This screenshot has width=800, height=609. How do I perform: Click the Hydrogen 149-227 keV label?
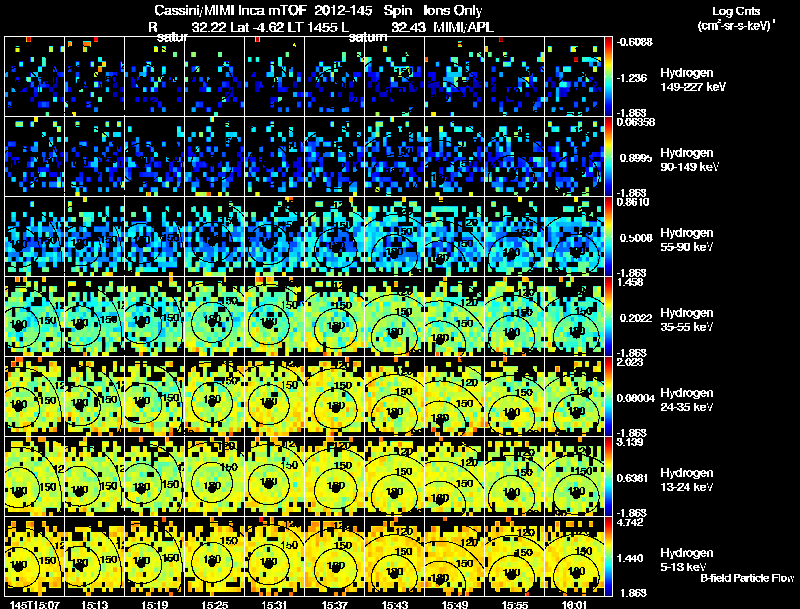point(693,80)
